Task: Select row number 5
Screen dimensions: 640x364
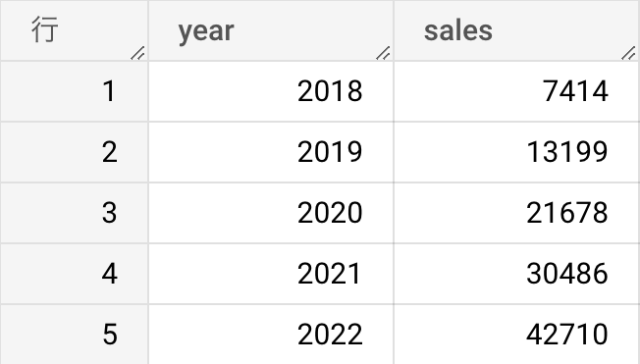Action: [x=74, y=334]
